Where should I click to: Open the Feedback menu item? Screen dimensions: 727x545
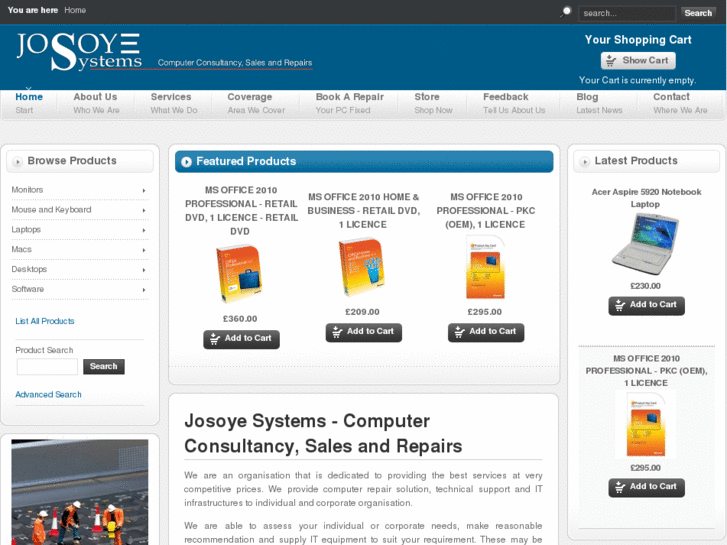514,103
